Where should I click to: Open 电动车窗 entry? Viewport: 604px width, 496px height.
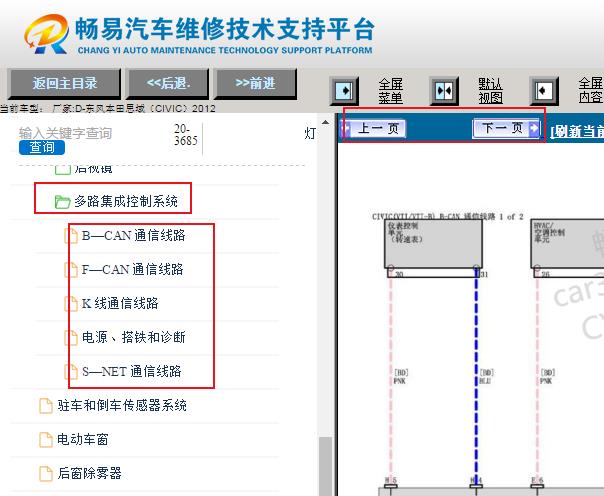point(82,439)
